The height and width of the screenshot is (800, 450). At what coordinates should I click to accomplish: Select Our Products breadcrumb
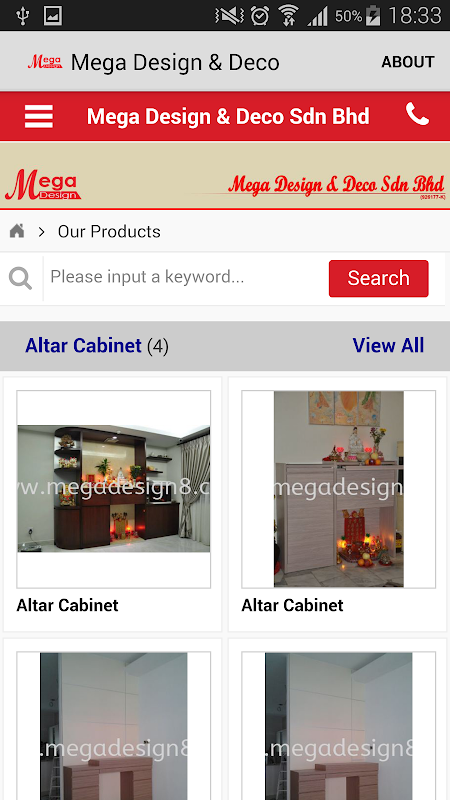[x=109, y=231]
